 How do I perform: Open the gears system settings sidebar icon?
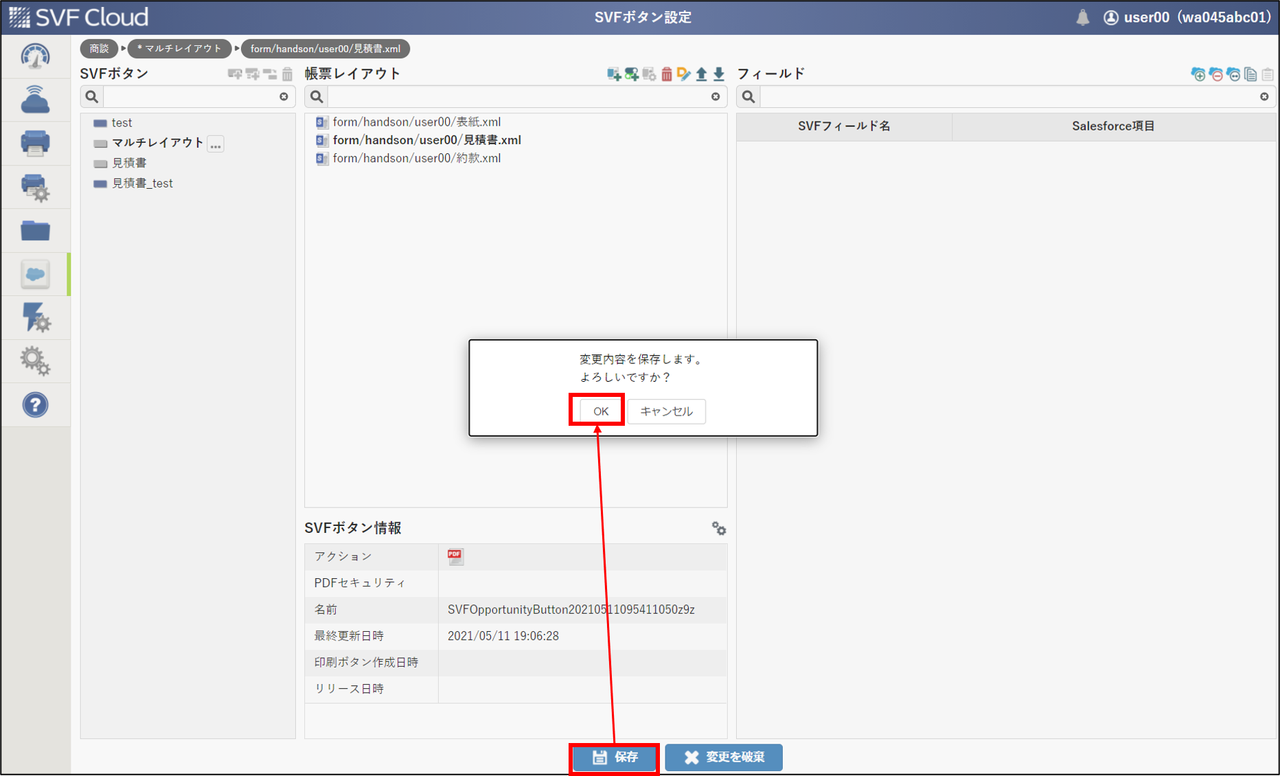(x=35, y=361)
